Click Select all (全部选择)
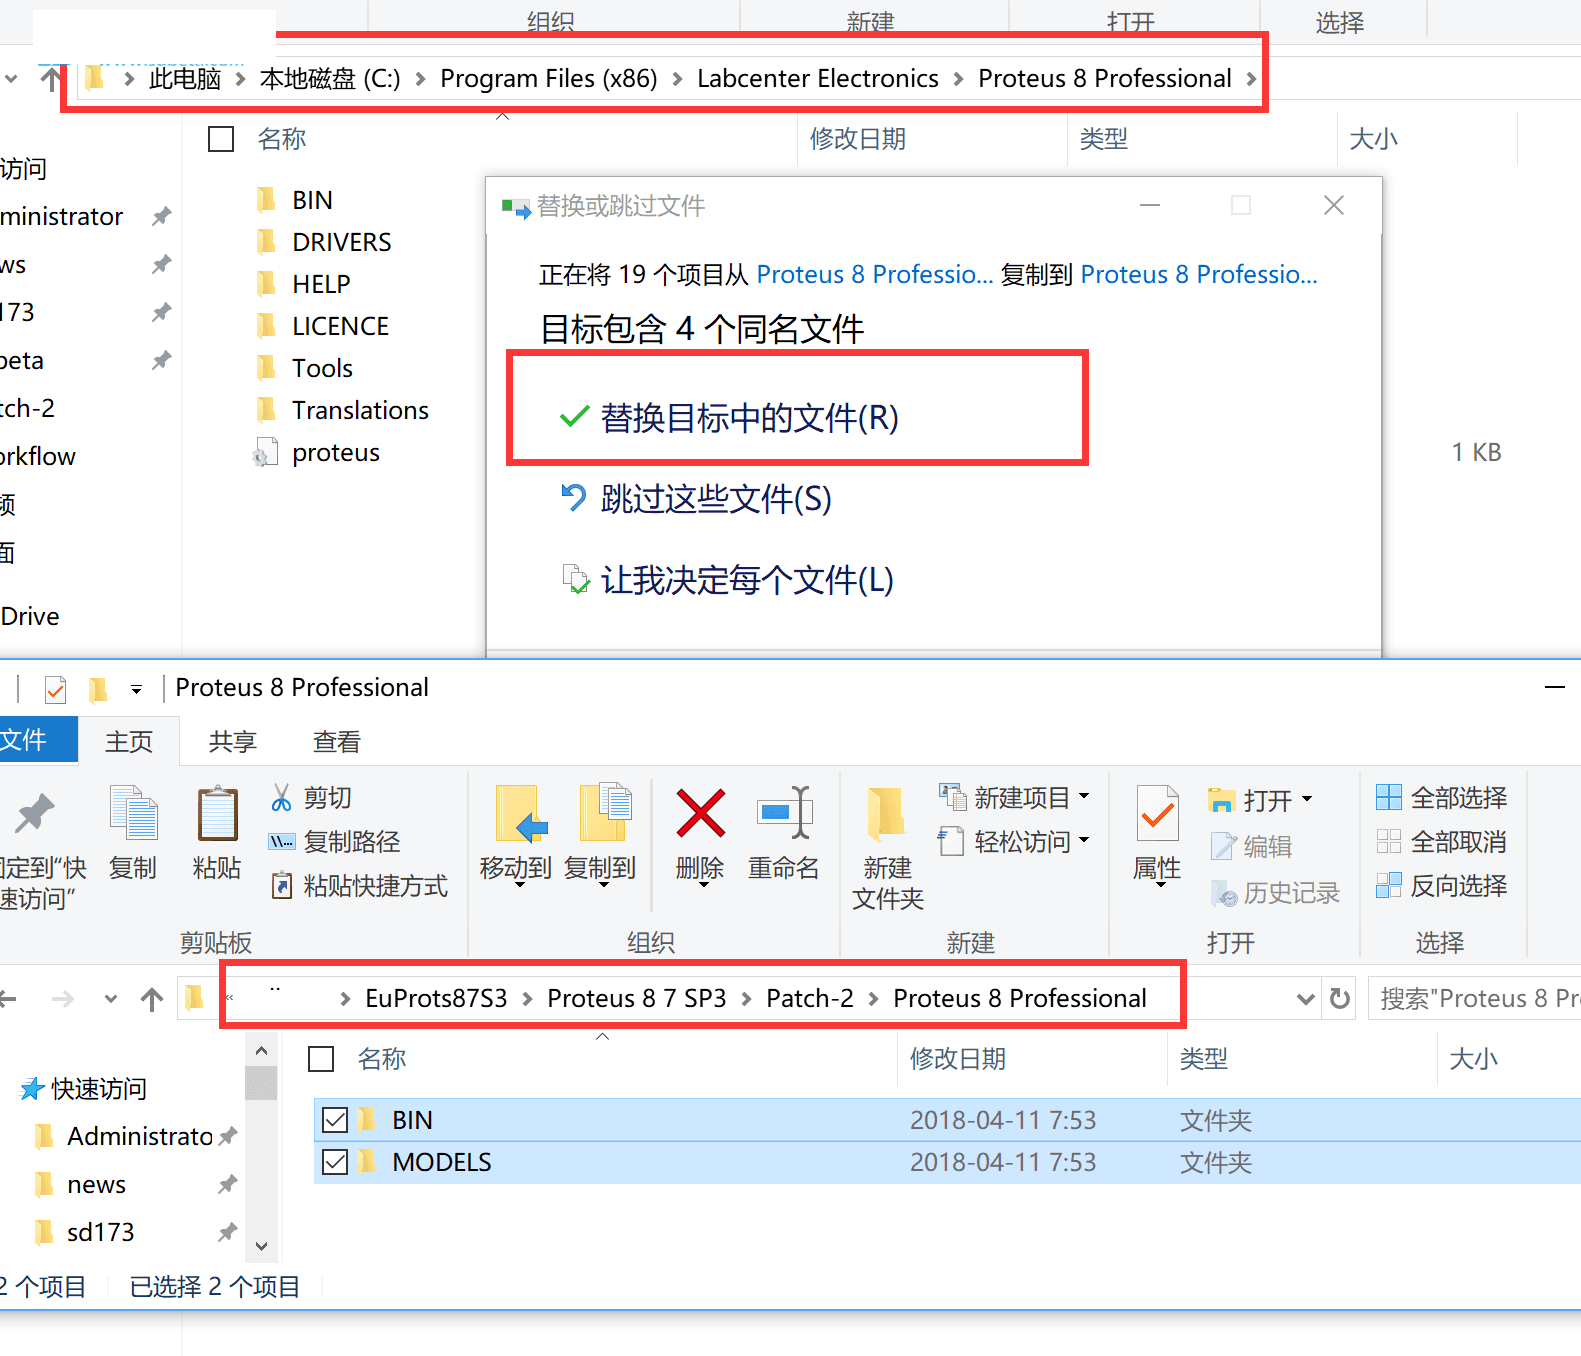The image size is (1581, 1356). coord(1441,797)
